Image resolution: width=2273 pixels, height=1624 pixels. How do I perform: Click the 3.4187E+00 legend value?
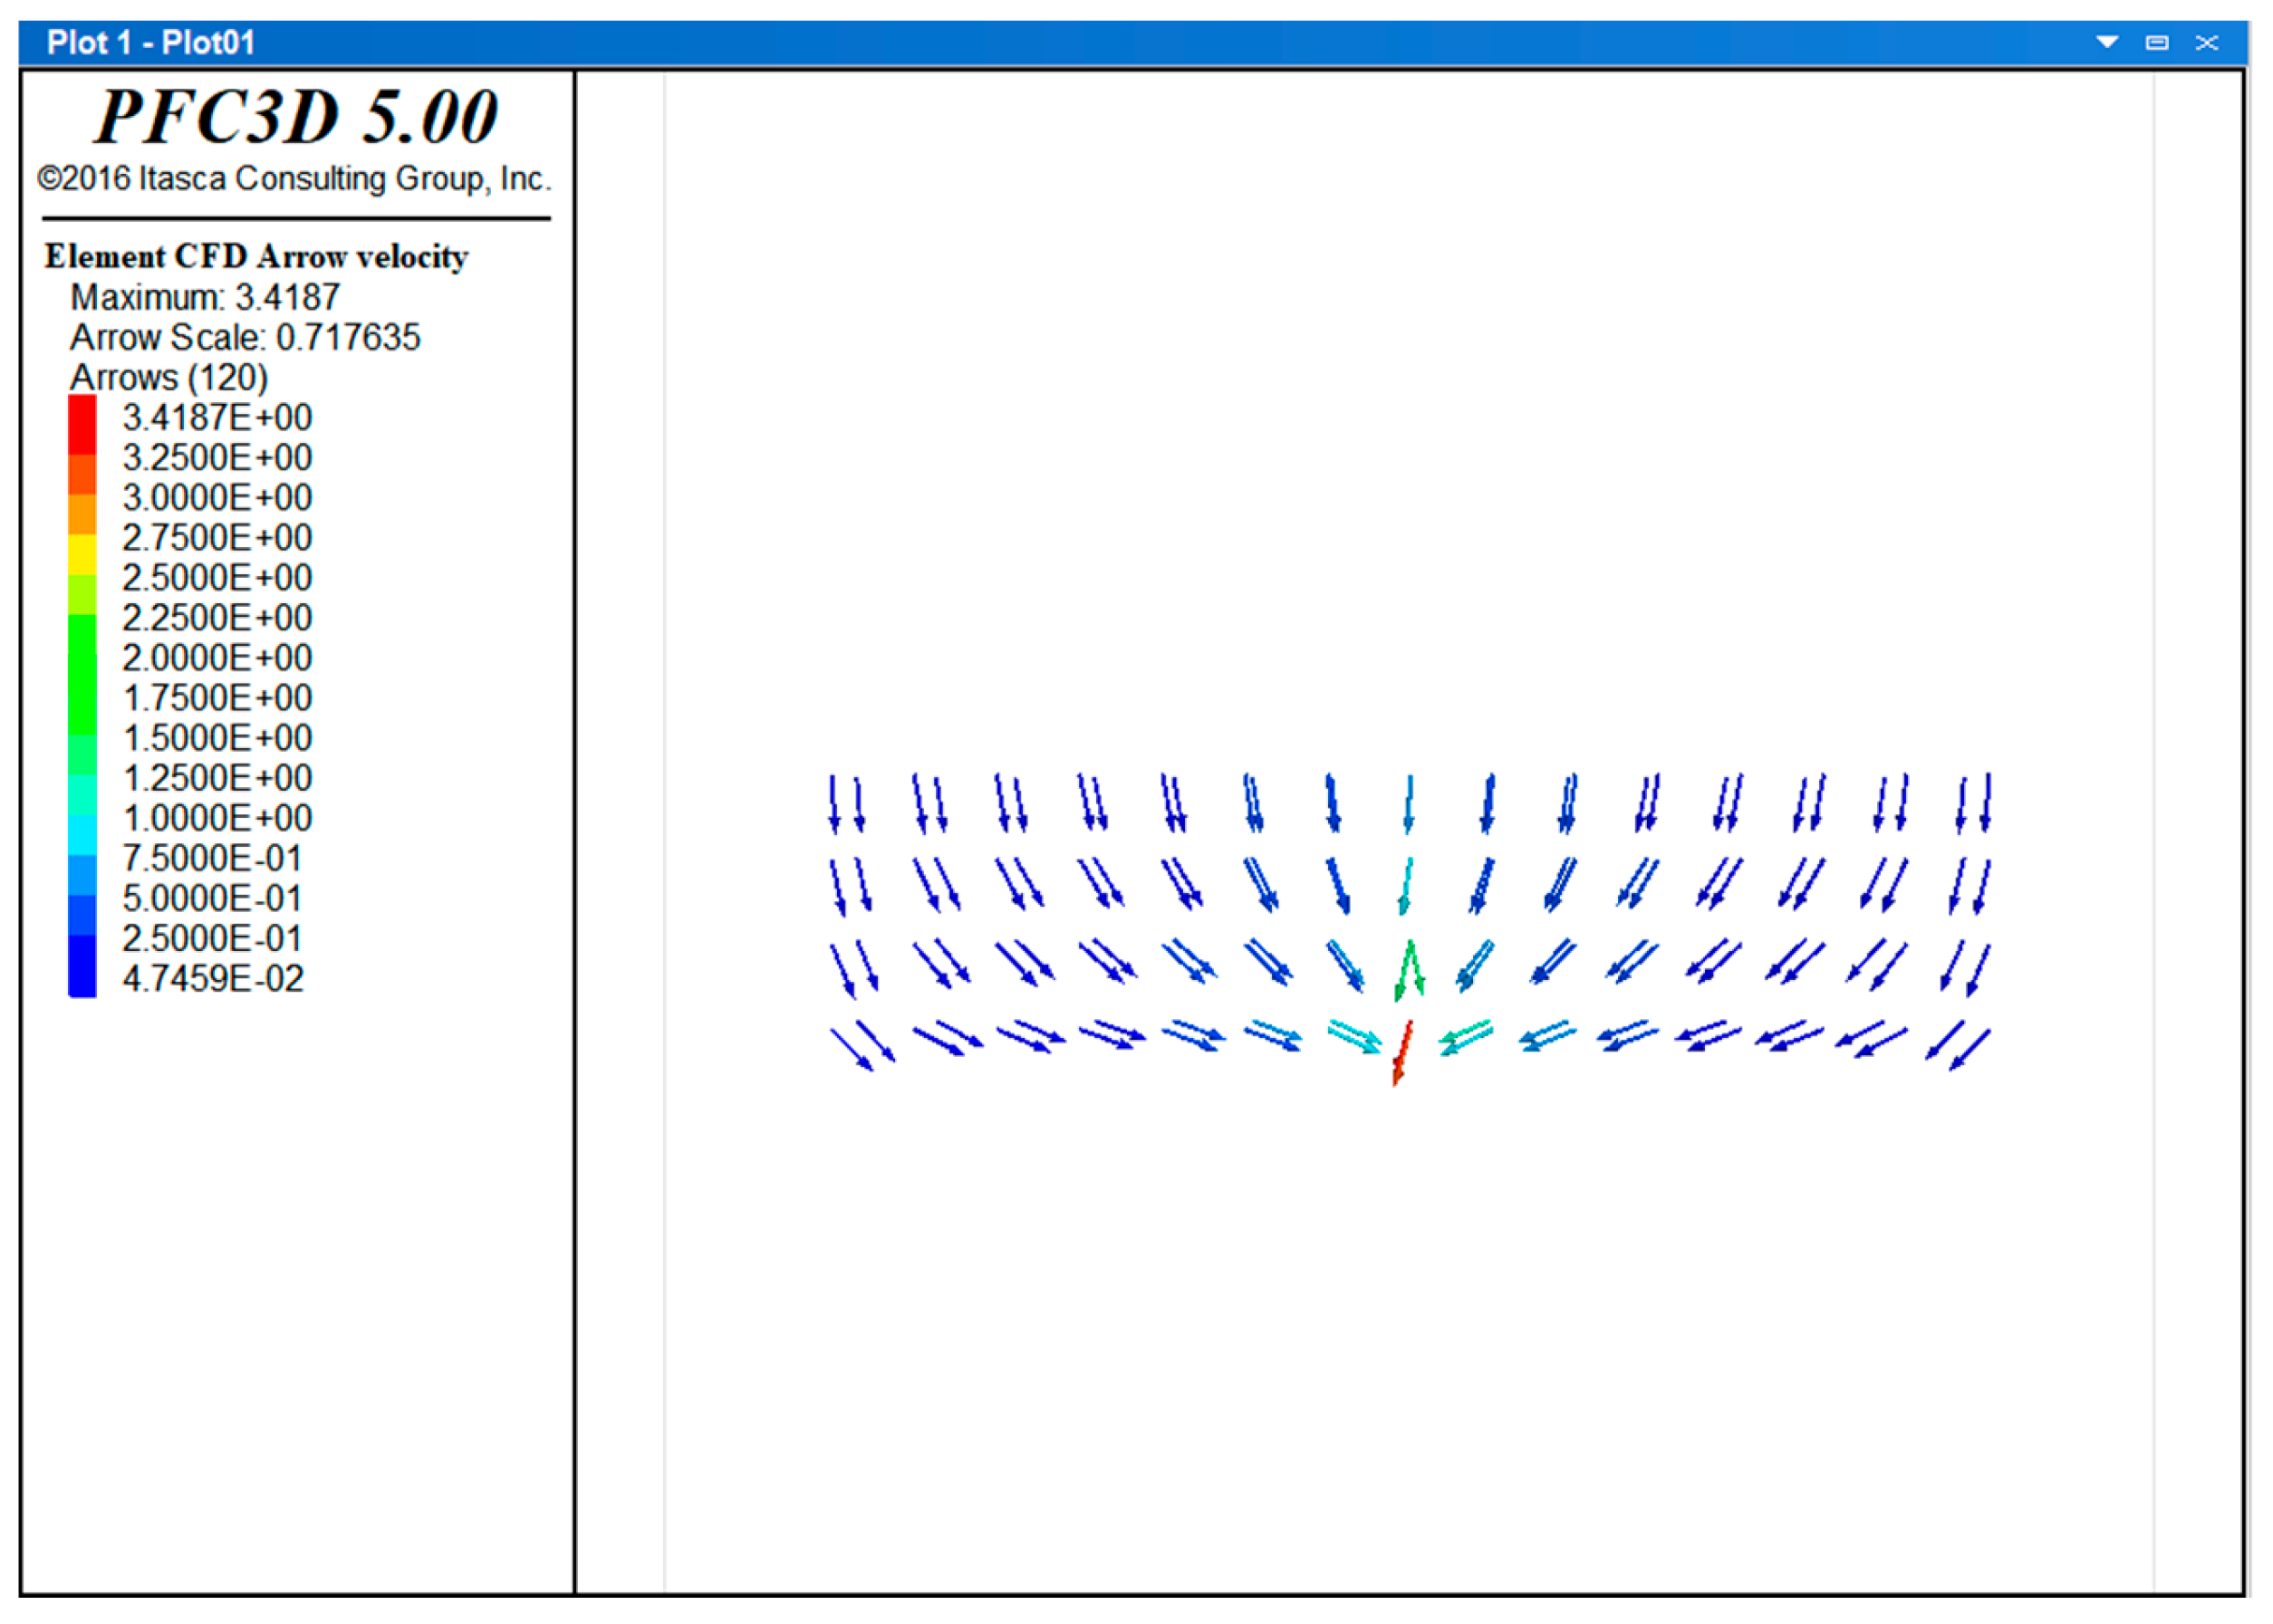tap(217, 417)
